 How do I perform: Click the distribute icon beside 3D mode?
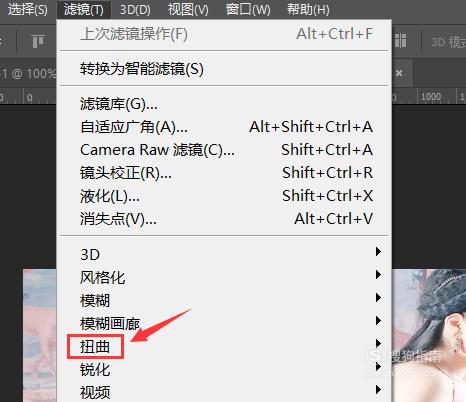[x=400, y=41]
